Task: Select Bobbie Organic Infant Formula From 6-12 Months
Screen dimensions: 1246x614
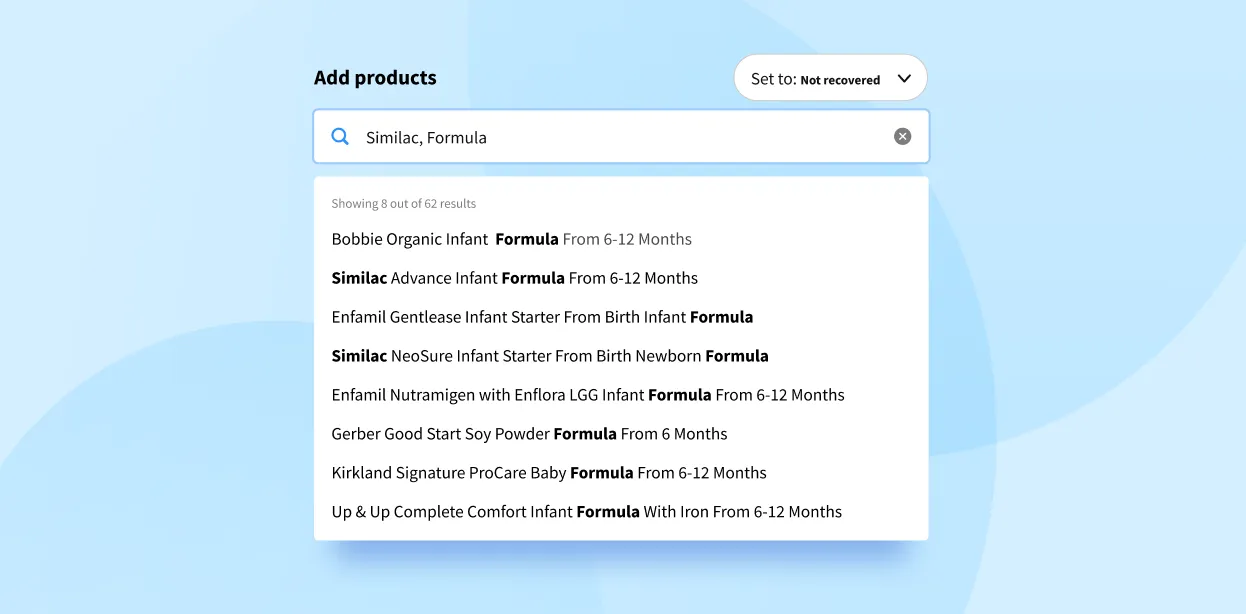Action: (511, 239)
